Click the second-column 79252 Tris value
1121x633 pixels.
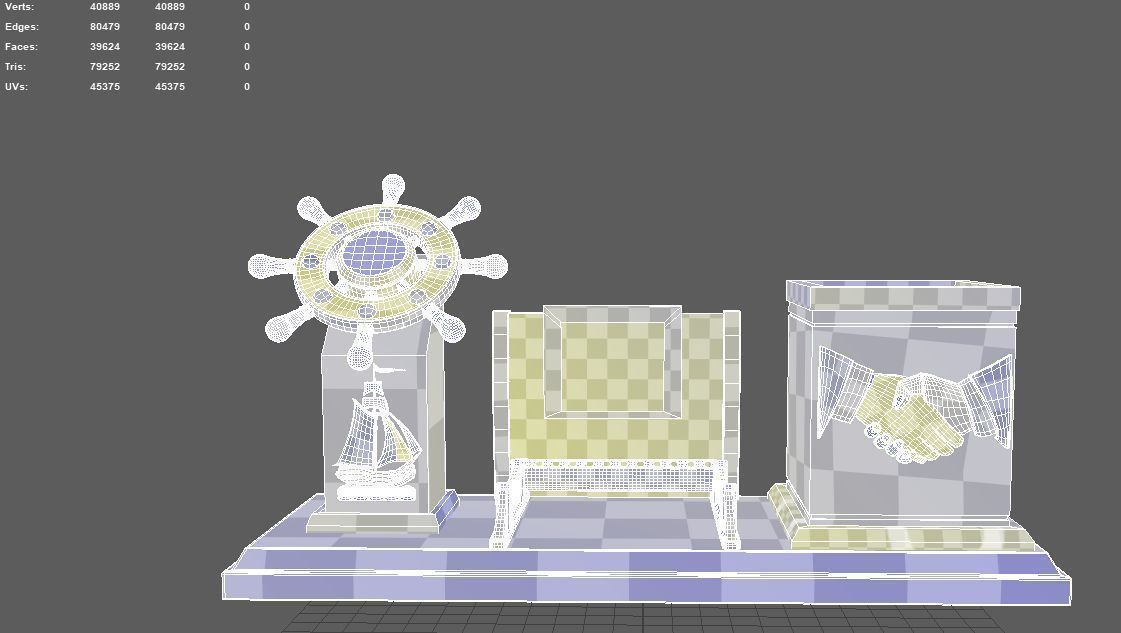tap(170, 67)
